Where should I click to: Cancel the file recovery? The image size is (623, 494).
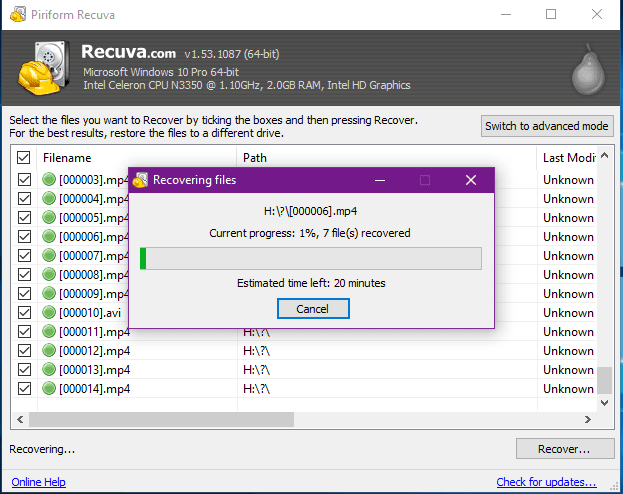tap(313, 309)
